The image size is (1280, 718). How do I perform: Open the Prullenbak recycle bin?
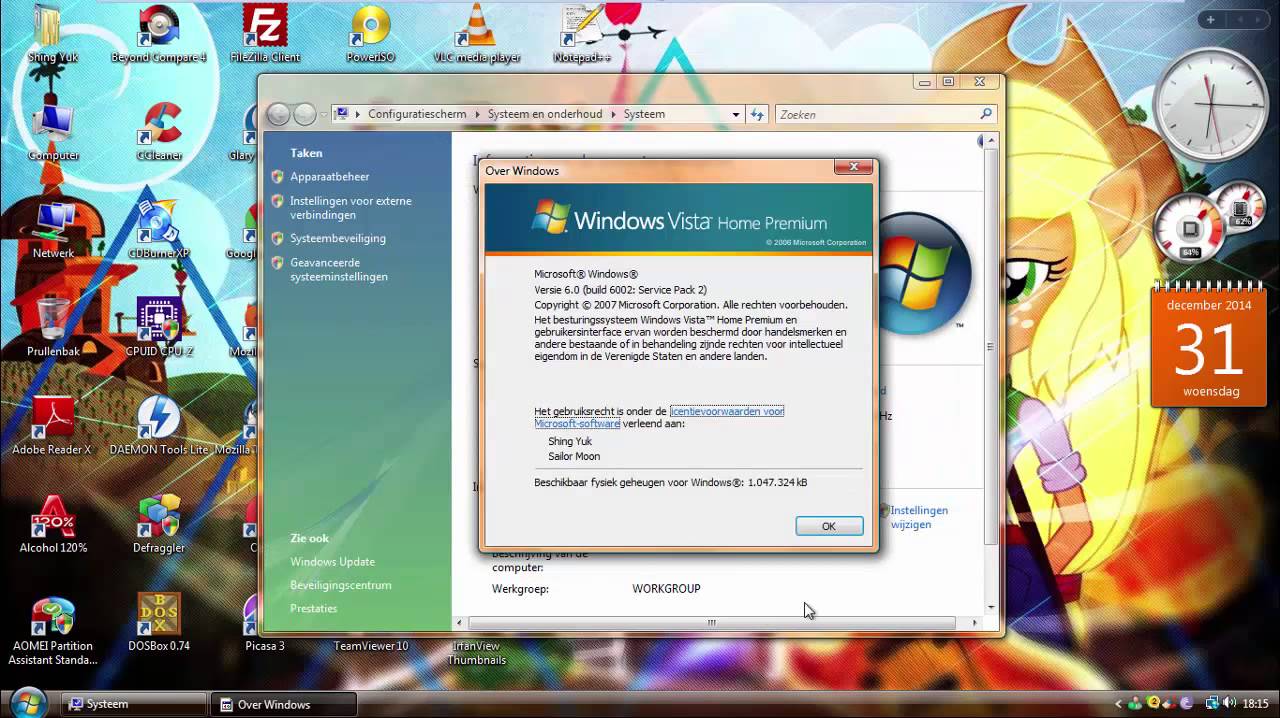(x=53, y=327)
